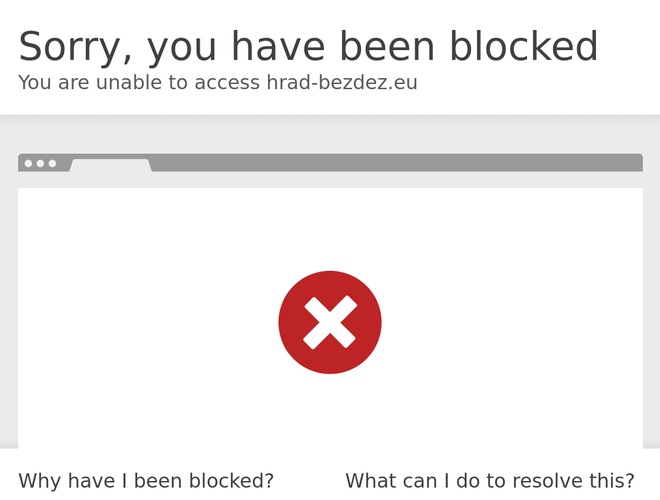The image size is (660, 500).
Task: Select the blank tab in browser illustration
Action: pyautogui.click(x=110, y=165)
